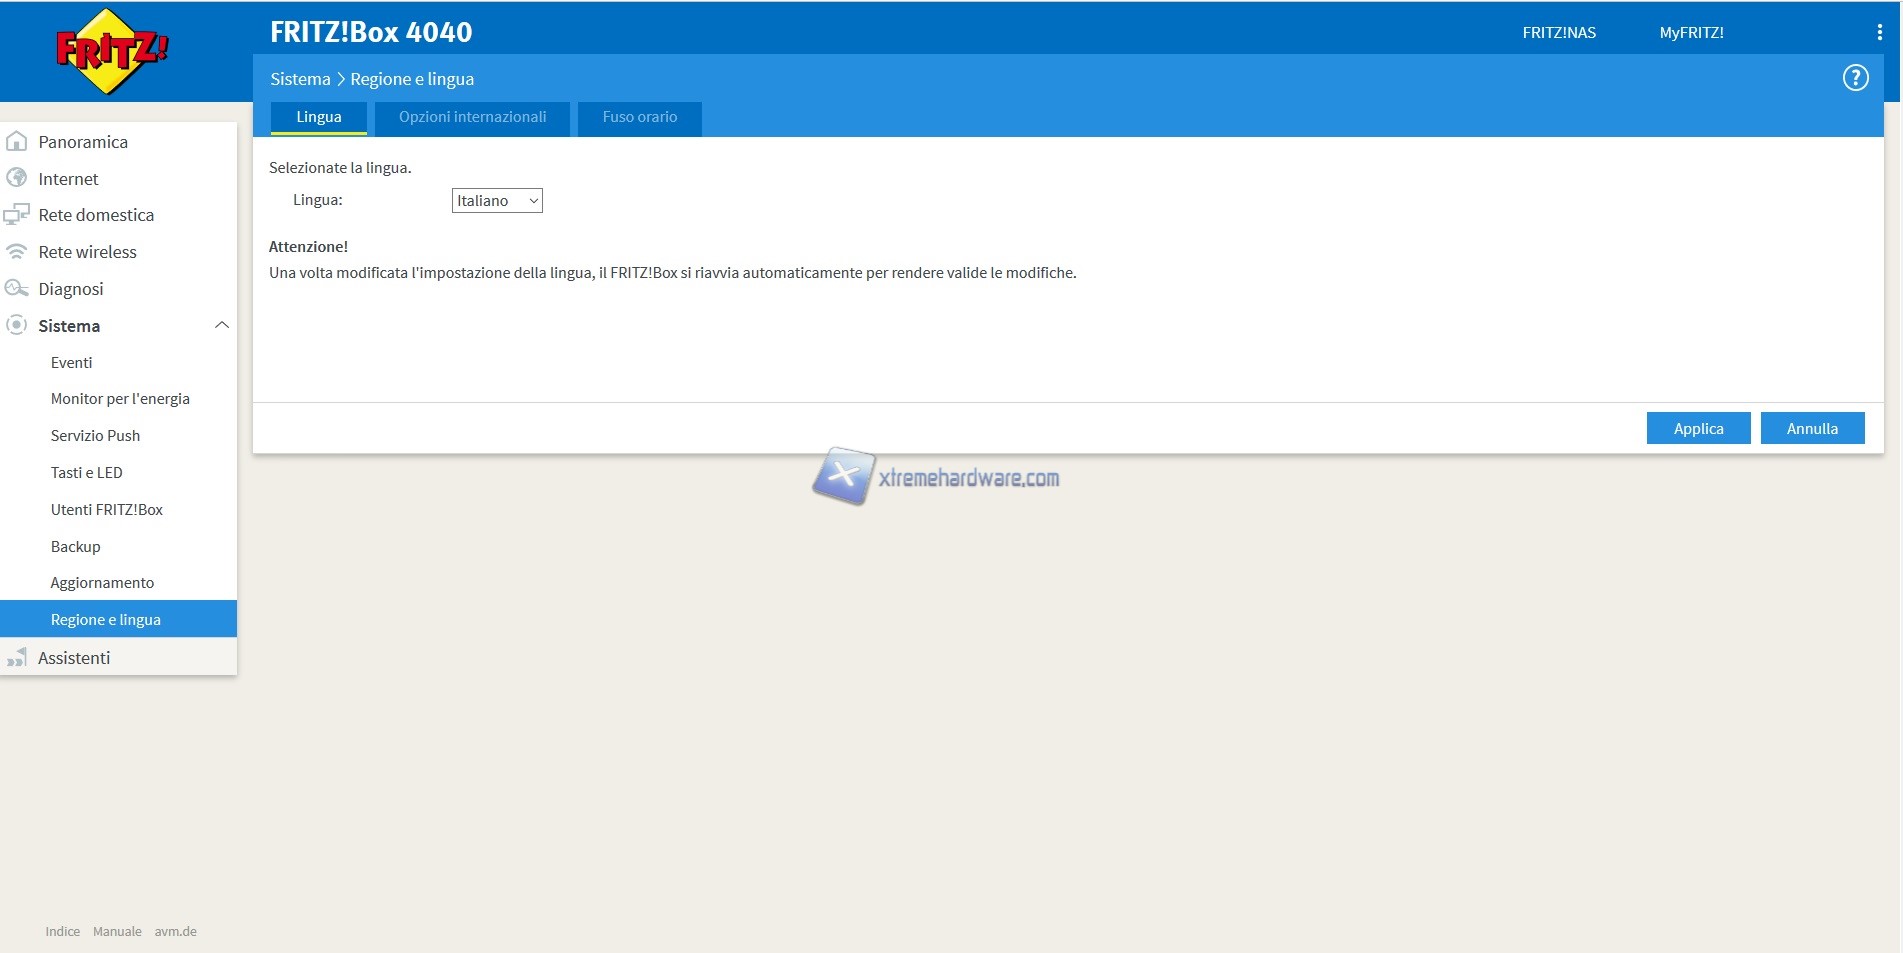Switch to Fuso orario tab

pos(639,117)
